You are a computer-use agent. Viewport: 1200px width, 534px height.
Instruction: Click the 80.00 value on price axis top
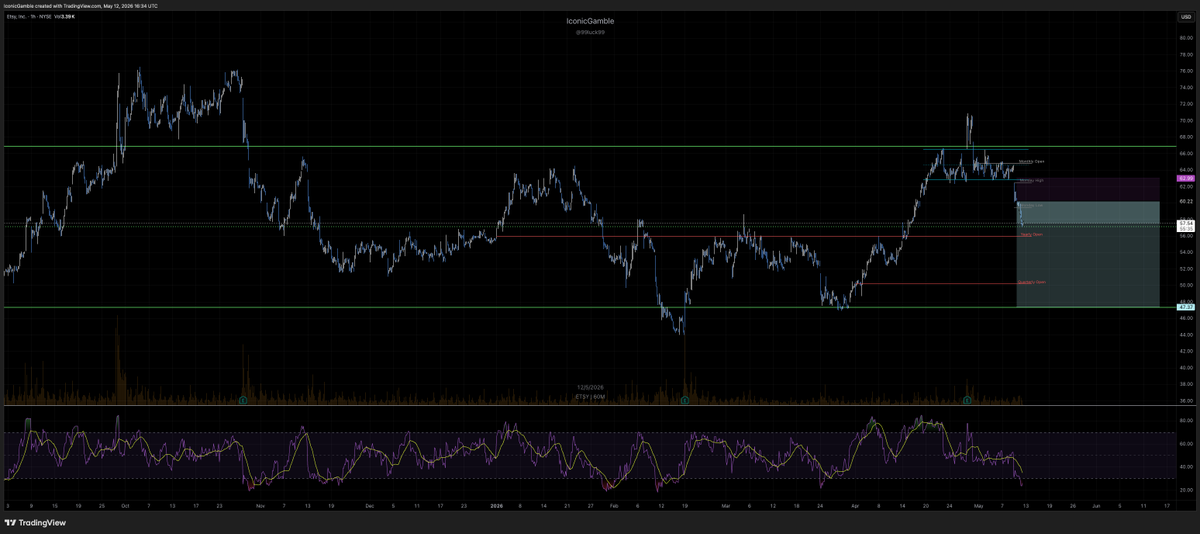click(x=1185, y=38)
